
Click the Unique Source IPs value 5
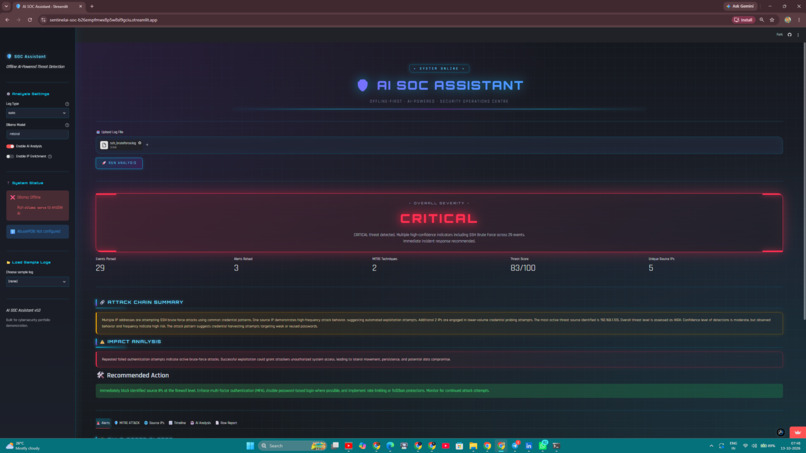(x=651, y=268)
